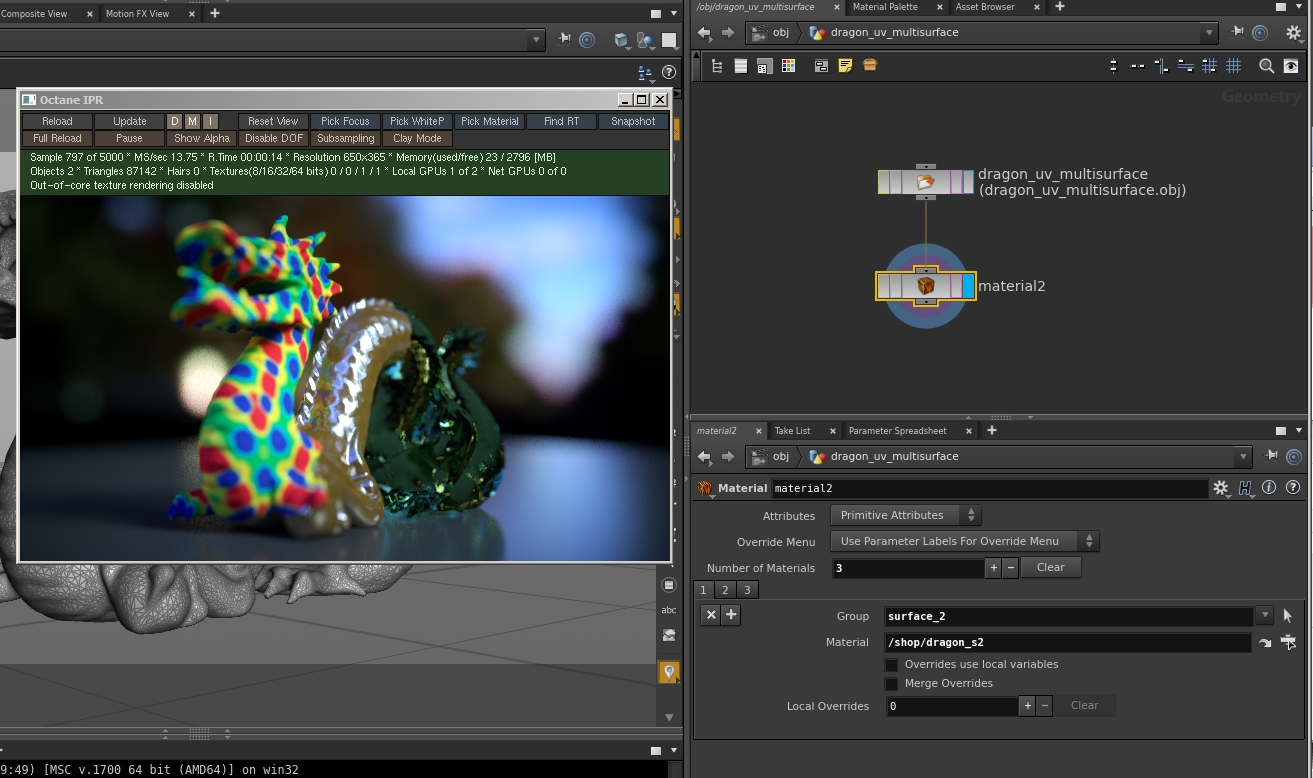The width and height of the screenshot is (1313, 778).
Task: Toggle the D mode in Octane IPR
Action: (174, 121)
